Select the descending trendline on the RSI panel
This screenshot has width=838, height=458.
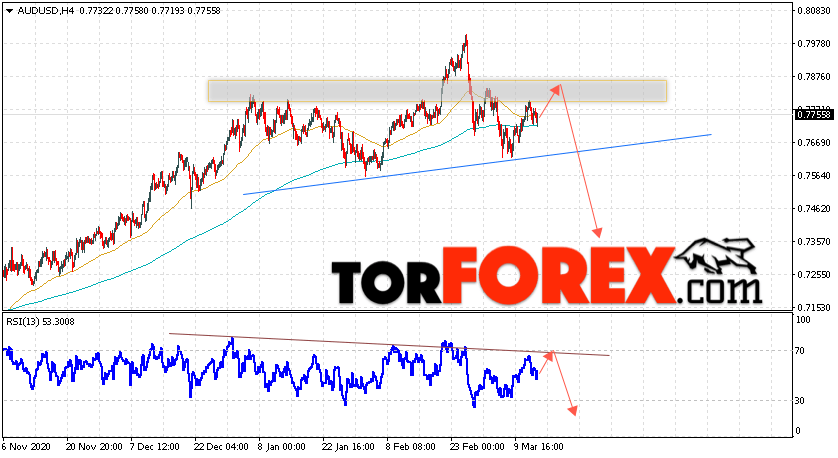click(x=389, y=345)
